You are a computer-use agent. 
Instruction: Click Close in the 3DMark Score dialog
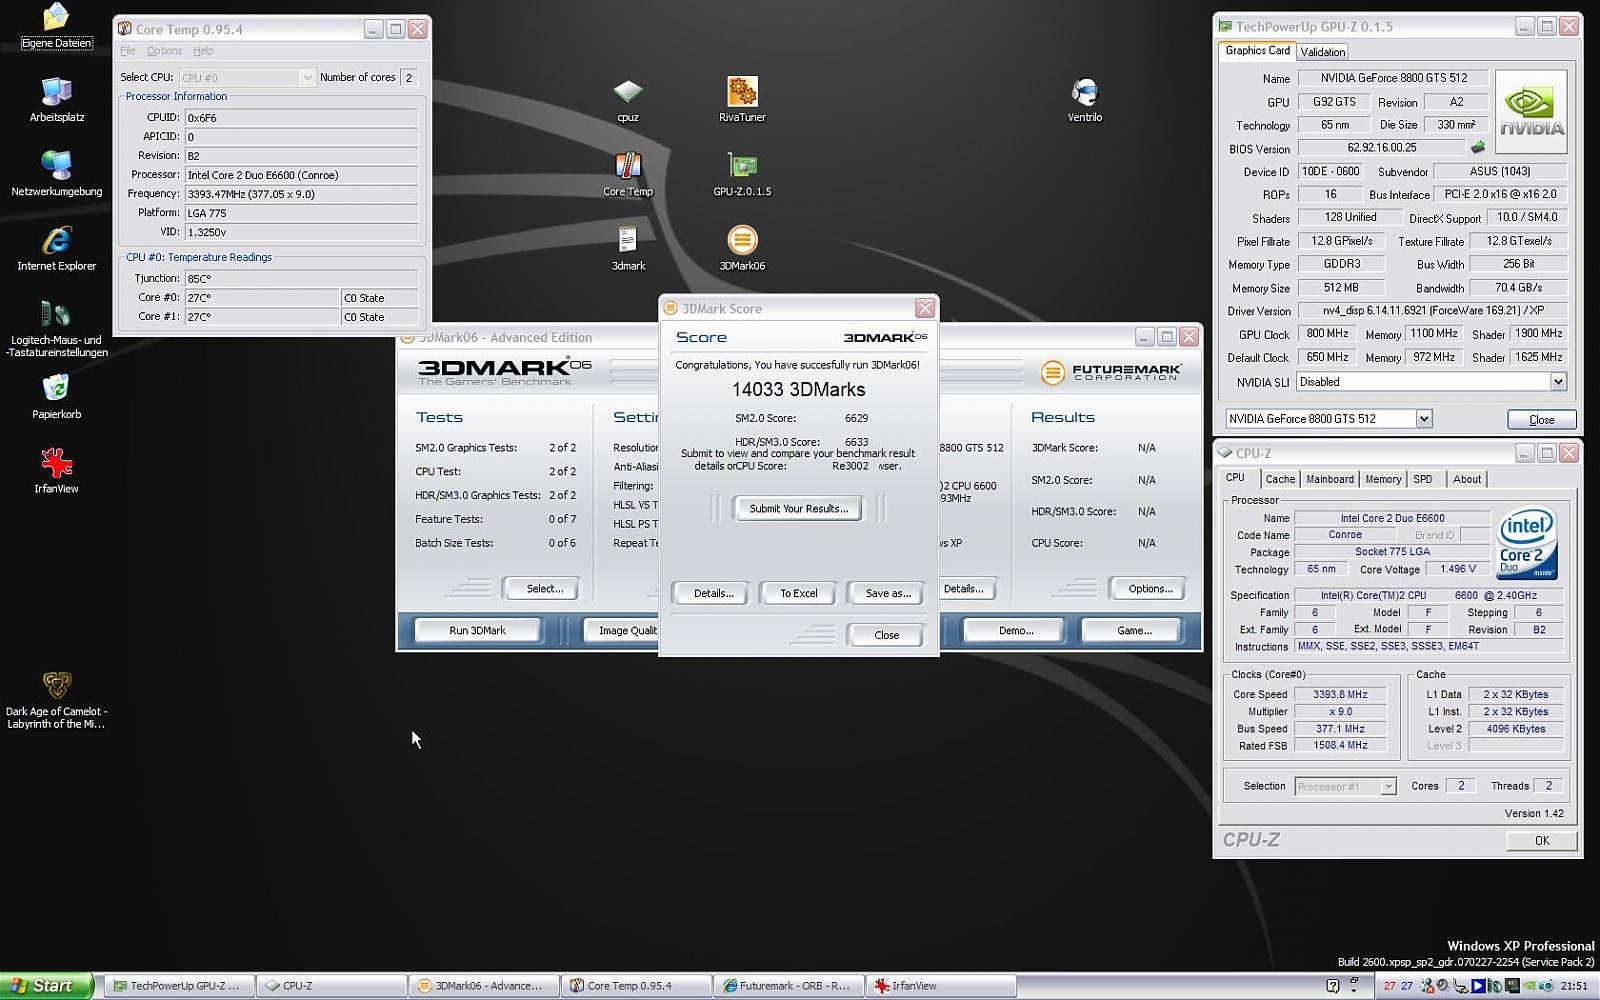(886, 635)
